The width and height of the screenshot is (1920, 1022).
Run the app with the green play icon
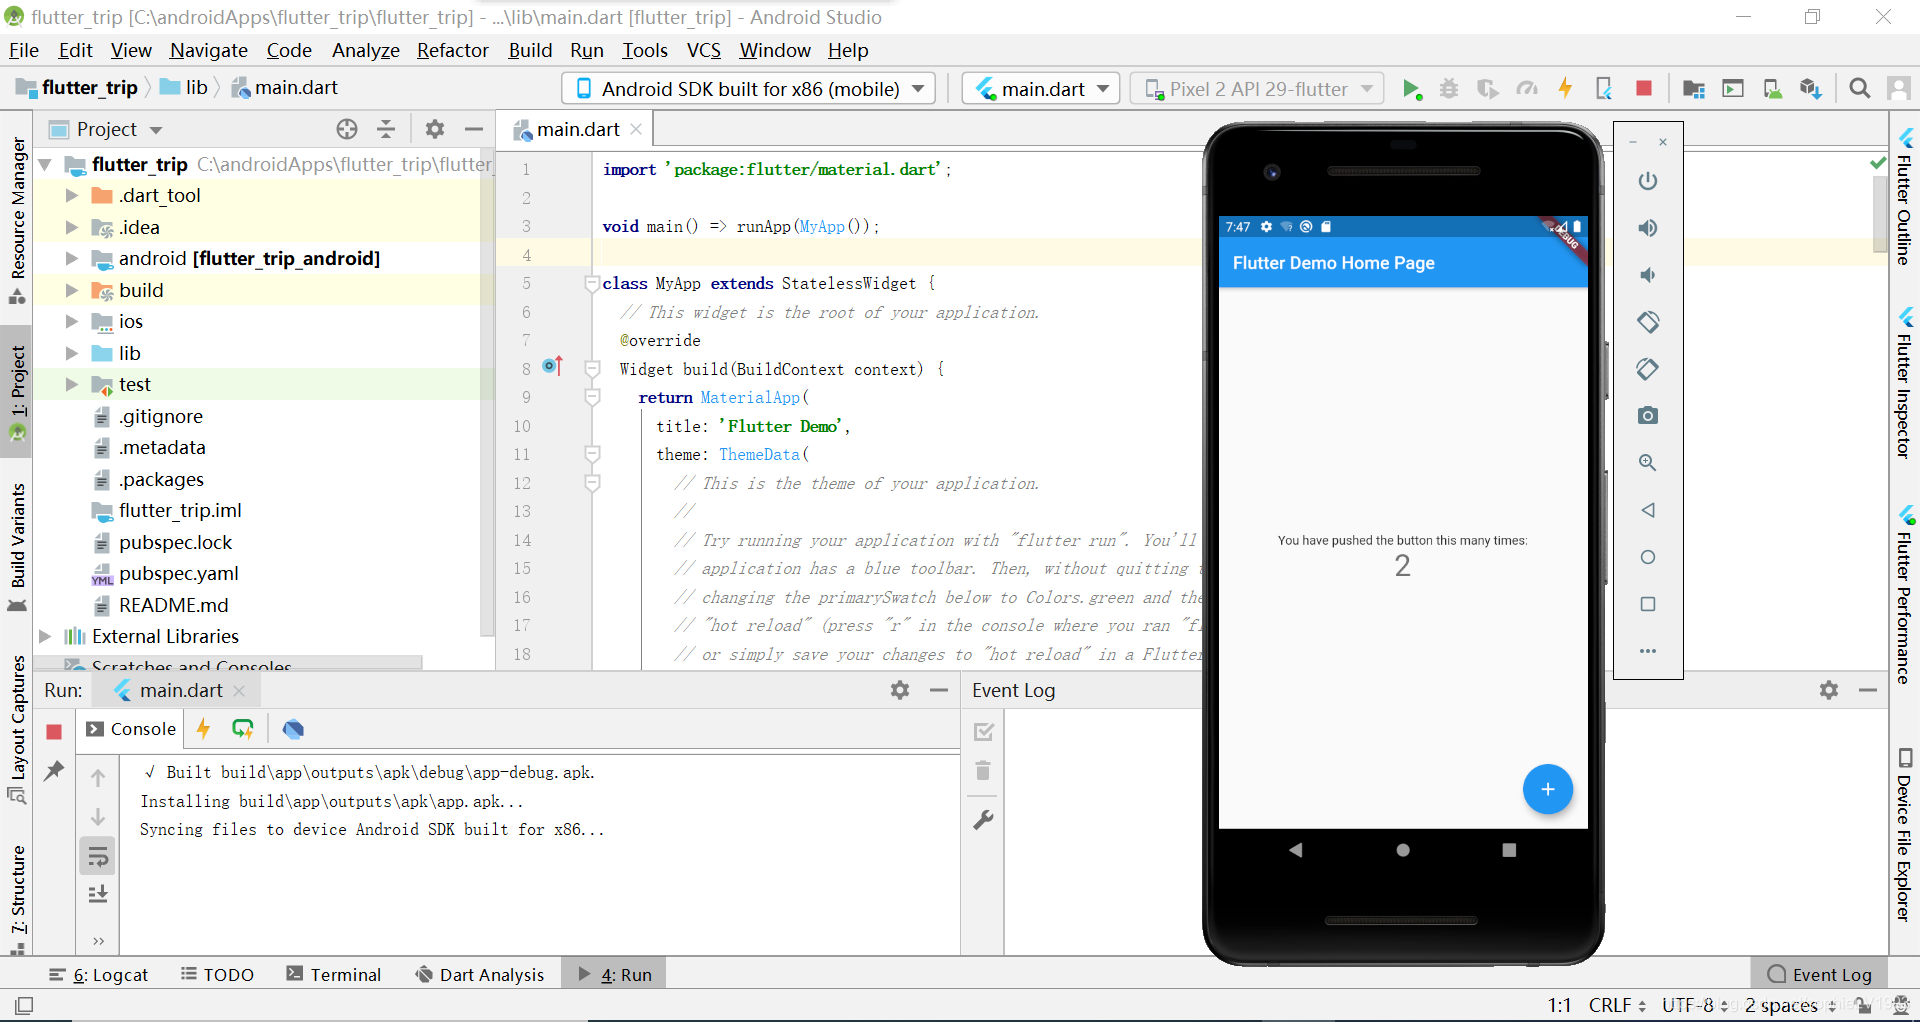click(1411, 89)
